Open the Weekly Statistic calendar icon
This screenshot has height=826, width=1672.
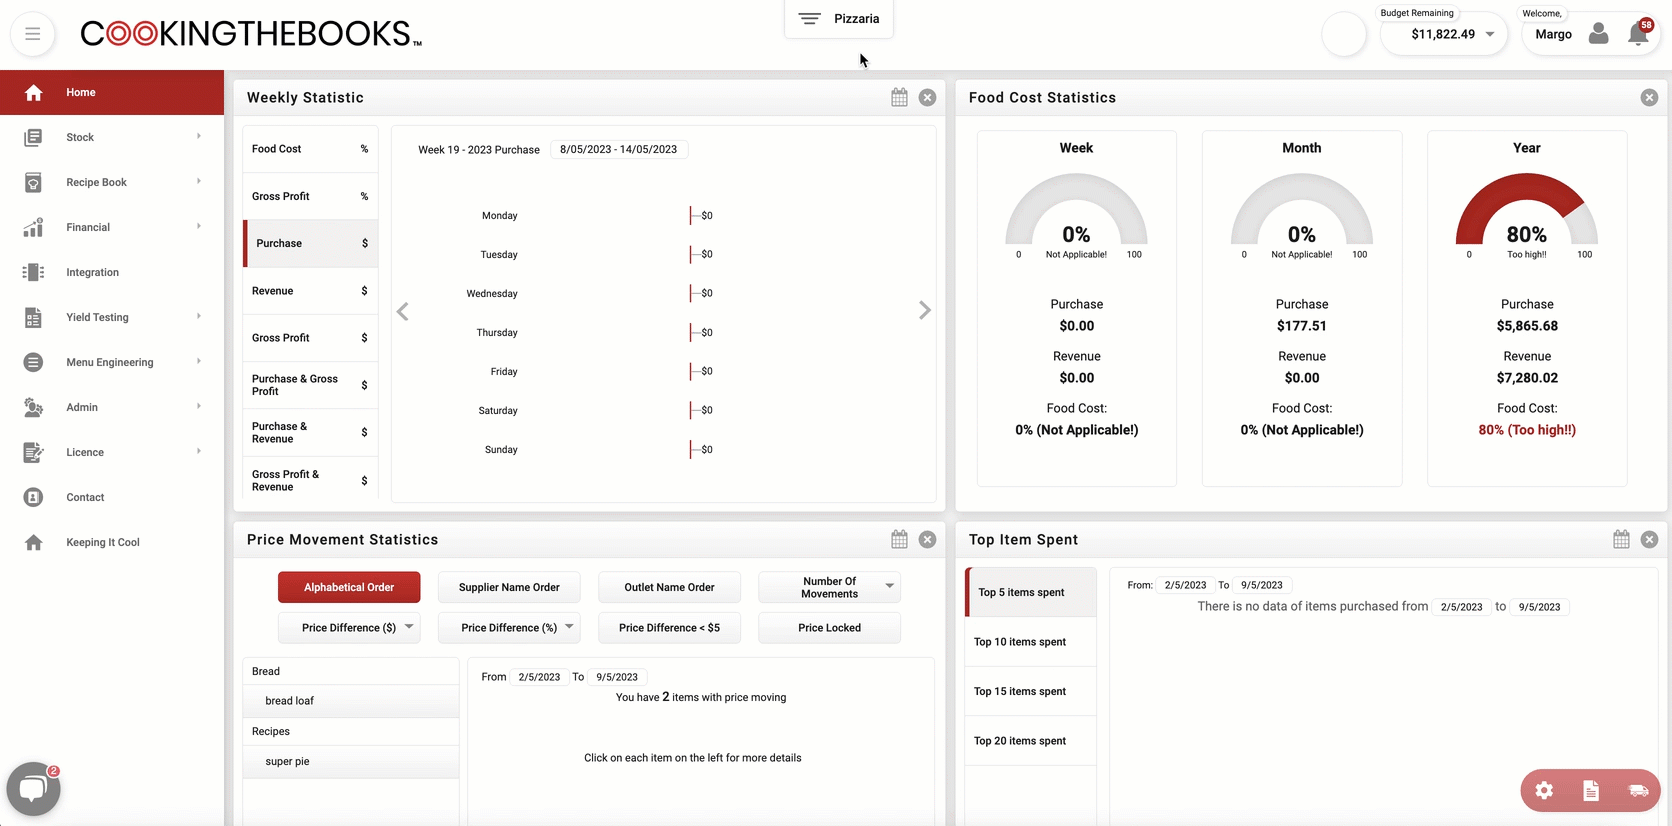899,97
